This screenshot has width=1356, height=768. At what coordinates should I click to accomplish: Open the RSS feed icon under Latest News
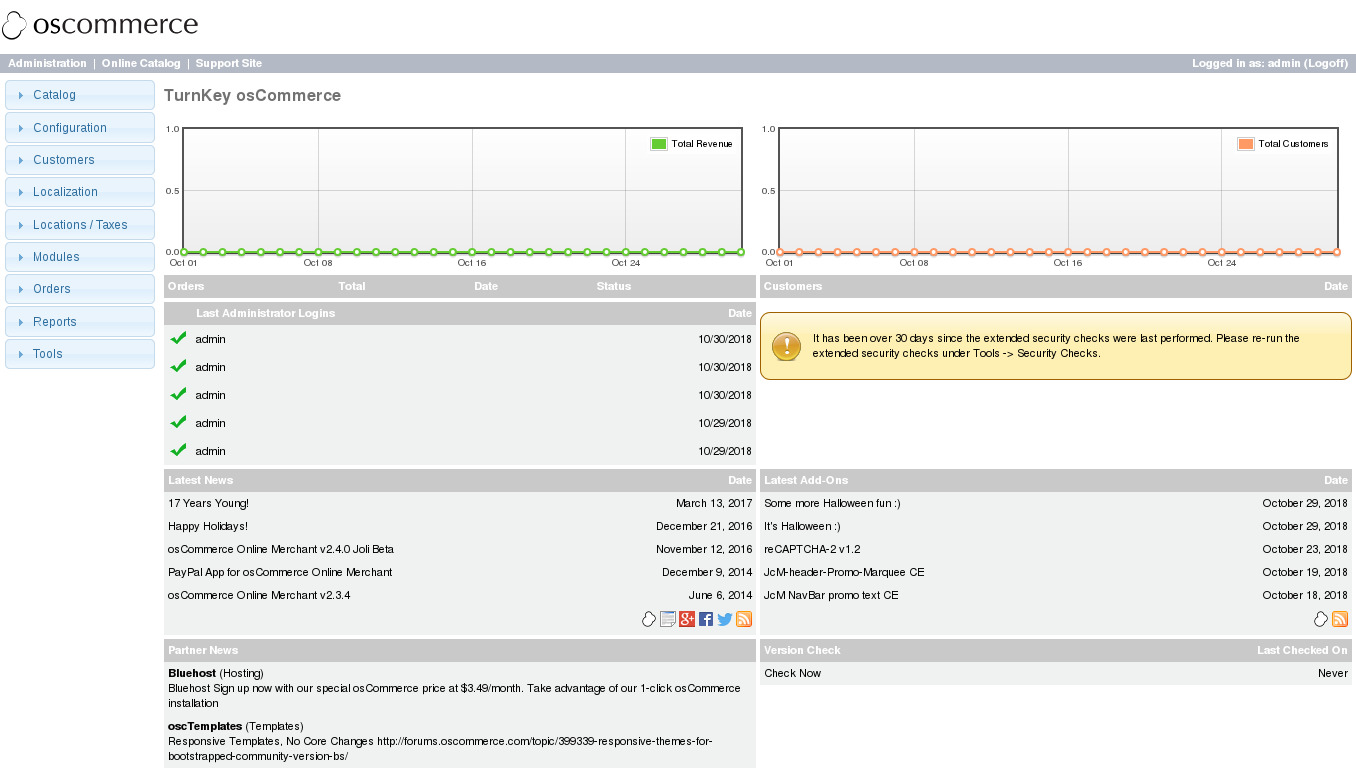point(744,619)
